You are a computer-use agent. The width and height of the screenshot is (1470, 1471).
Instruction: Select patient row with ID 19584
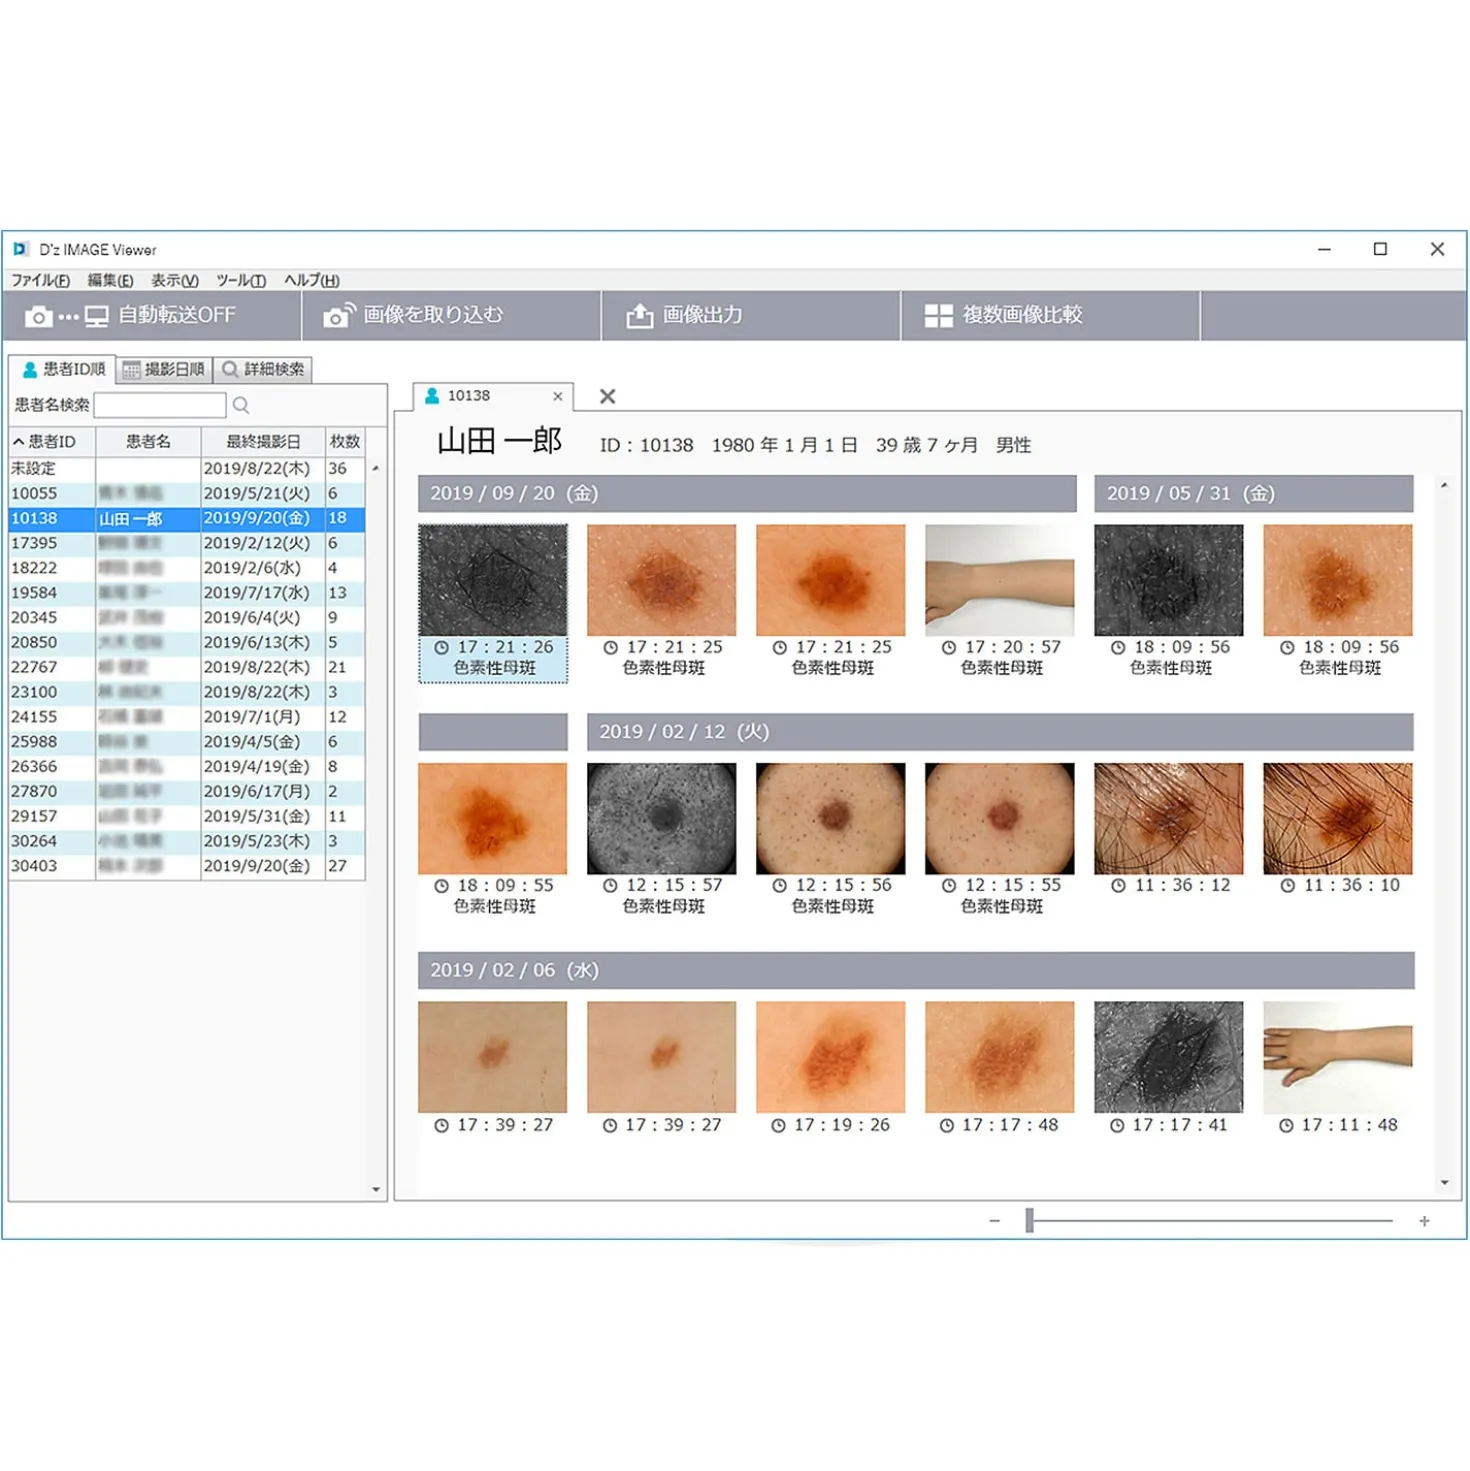click(x=187, y=593)
